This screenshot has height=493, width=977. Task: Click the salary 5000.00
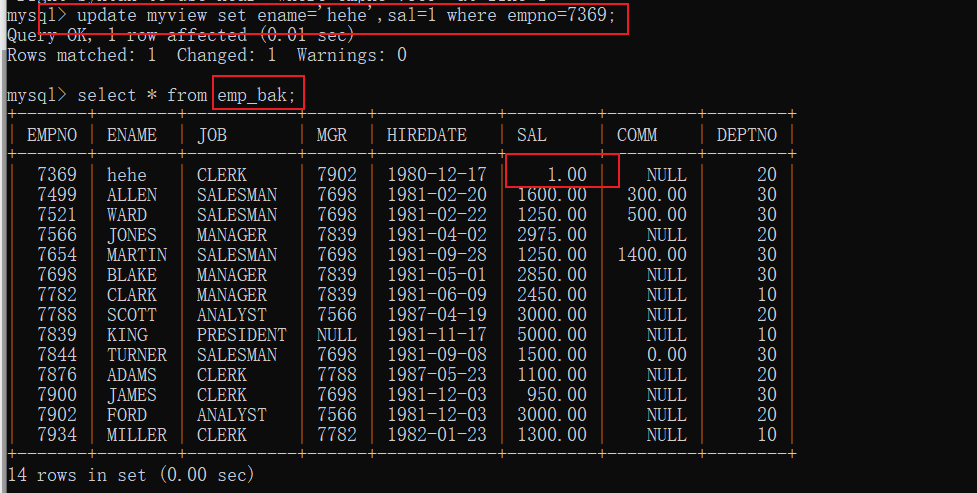(551, 334)
